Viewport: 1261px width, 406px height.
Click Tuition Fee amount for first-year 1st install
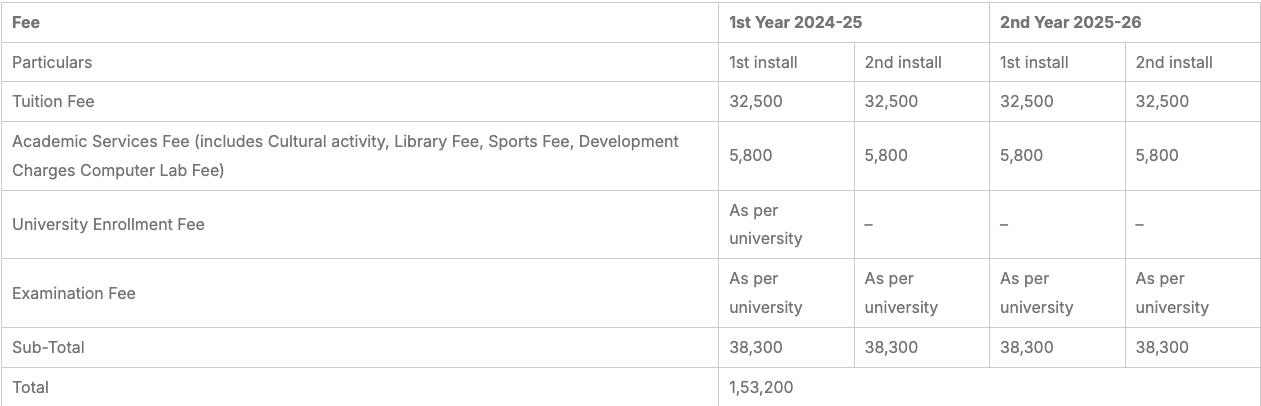click(756, 101)
